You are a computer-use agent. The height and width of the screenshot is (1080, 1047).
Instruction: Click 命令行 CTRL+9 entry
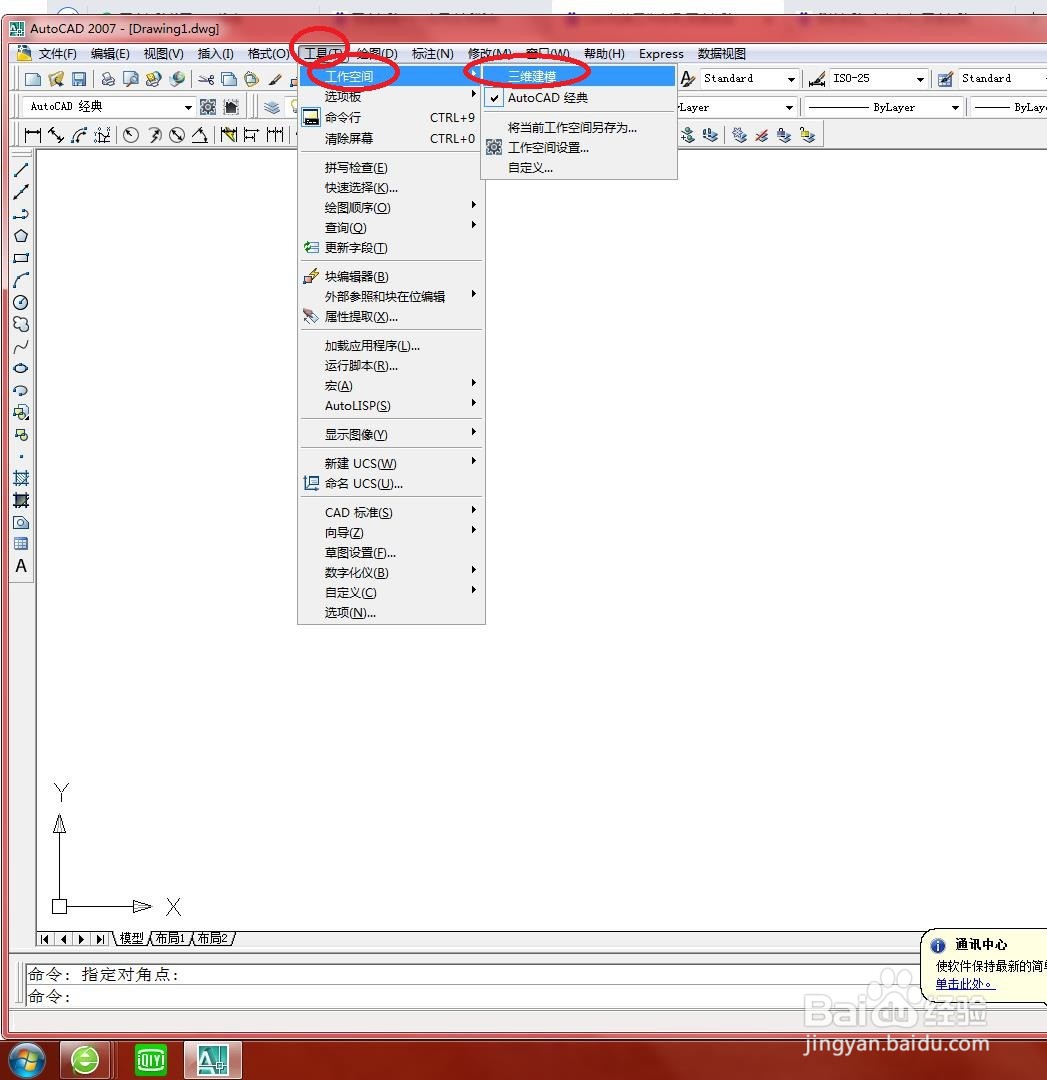391,117
